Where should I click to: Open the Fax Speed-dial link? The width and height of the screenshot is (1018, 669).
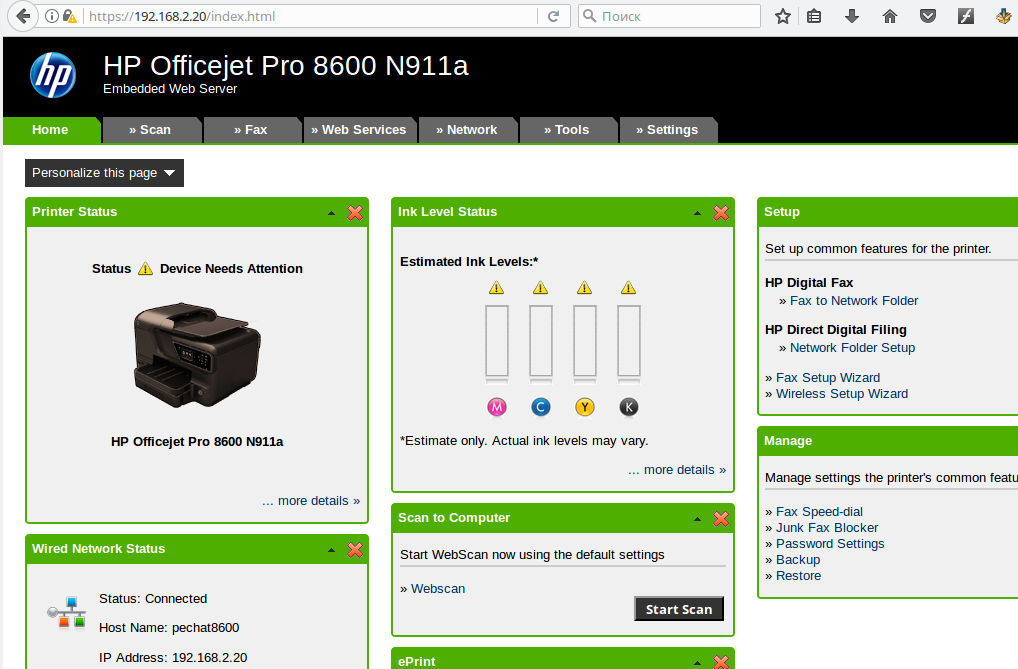(x=819, y=512)
